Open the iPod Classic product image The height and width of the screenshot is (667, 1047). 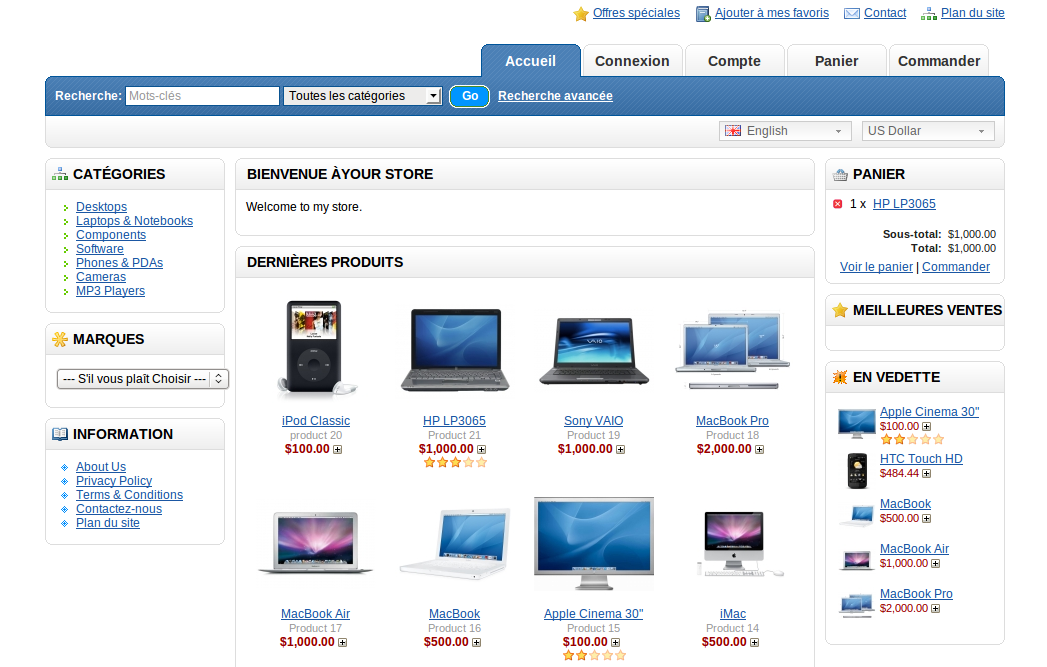(316, 349)
